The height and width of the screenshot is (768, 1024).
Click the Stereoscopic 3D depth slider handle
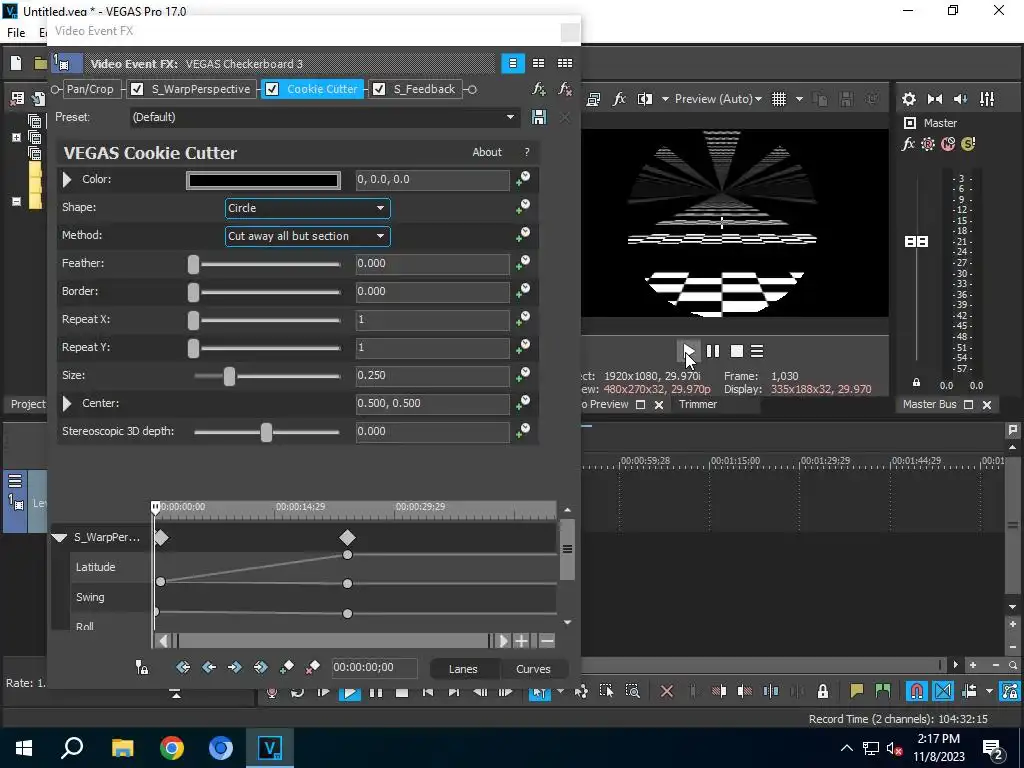pyautogui.click(x=266, y=432)
